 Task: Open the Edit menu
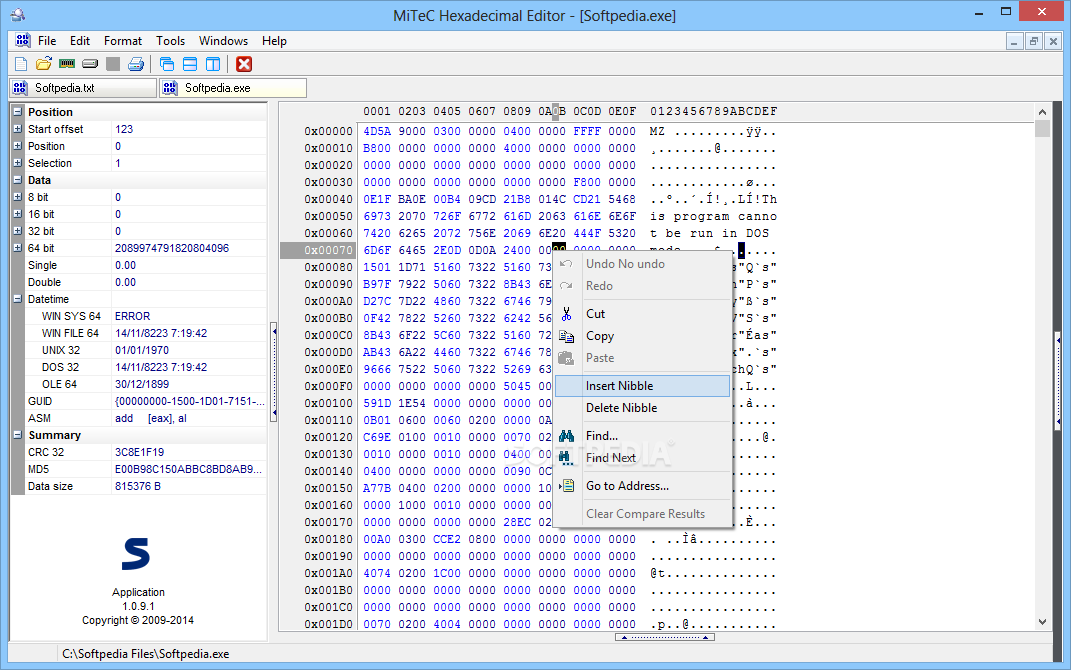(x=80, y=41)
